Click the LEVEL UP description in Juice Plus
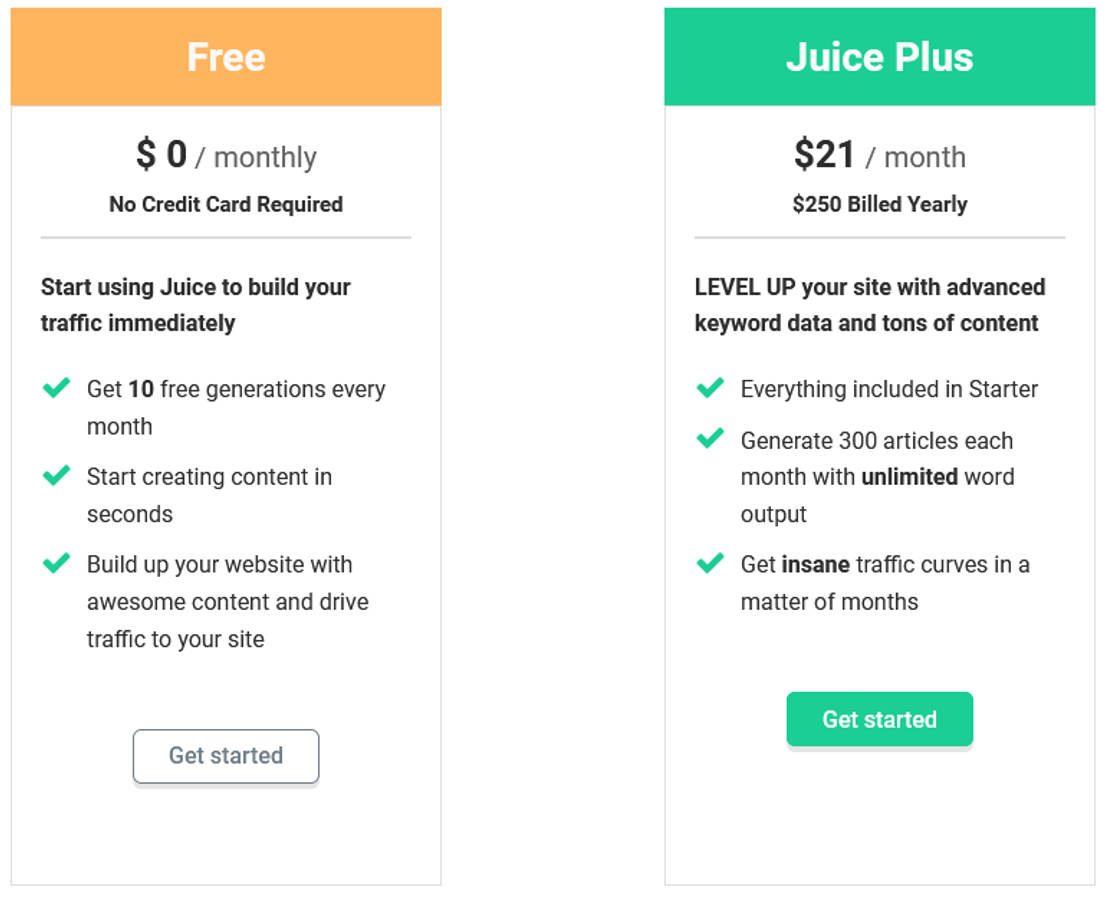Viewport: 1108px width, 897px height. coord(869,304)
